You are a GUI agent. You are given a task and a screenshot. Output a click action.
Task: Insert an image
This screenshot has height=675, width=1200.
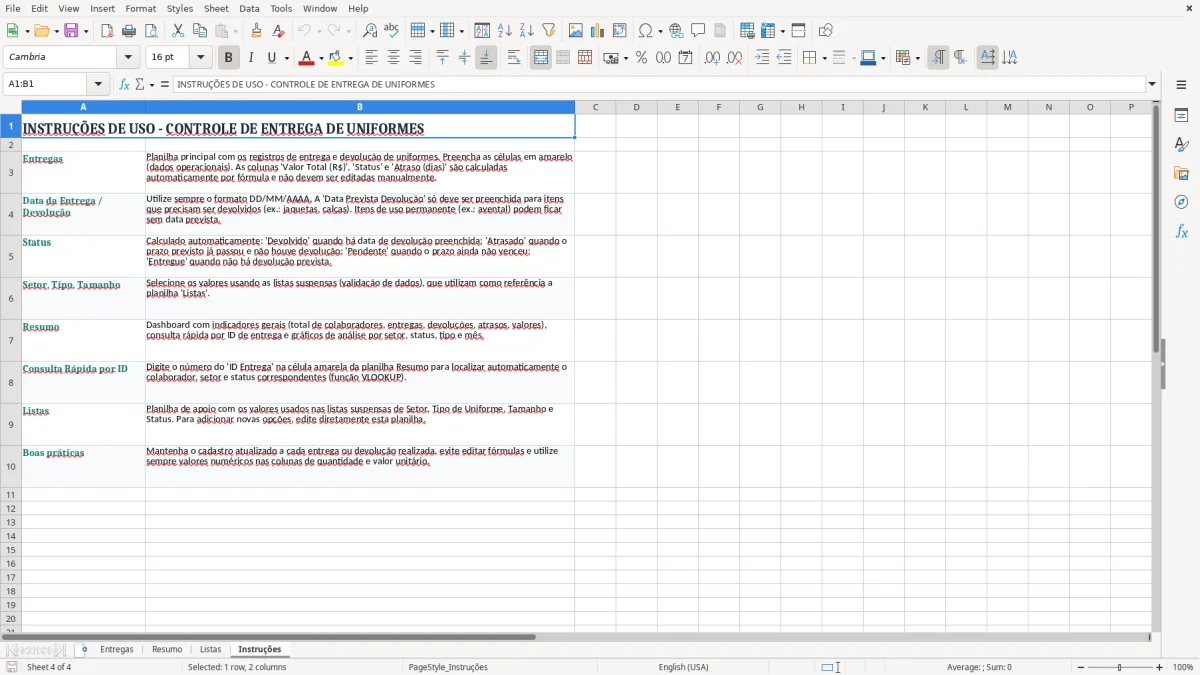pyautogui.click(x=576, y=31)
